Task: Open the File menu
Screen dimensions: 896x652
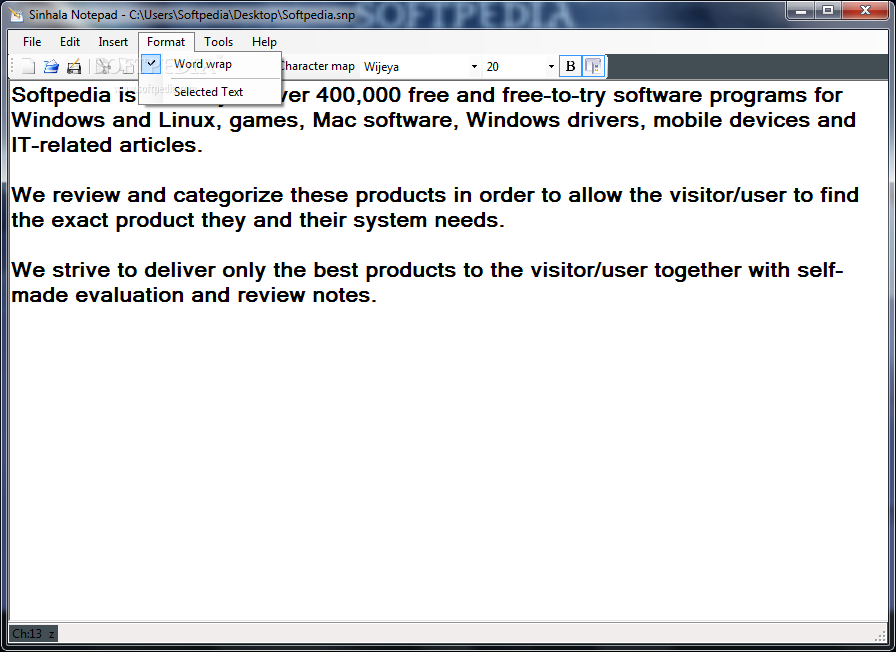Action: [x=32, y=42]
